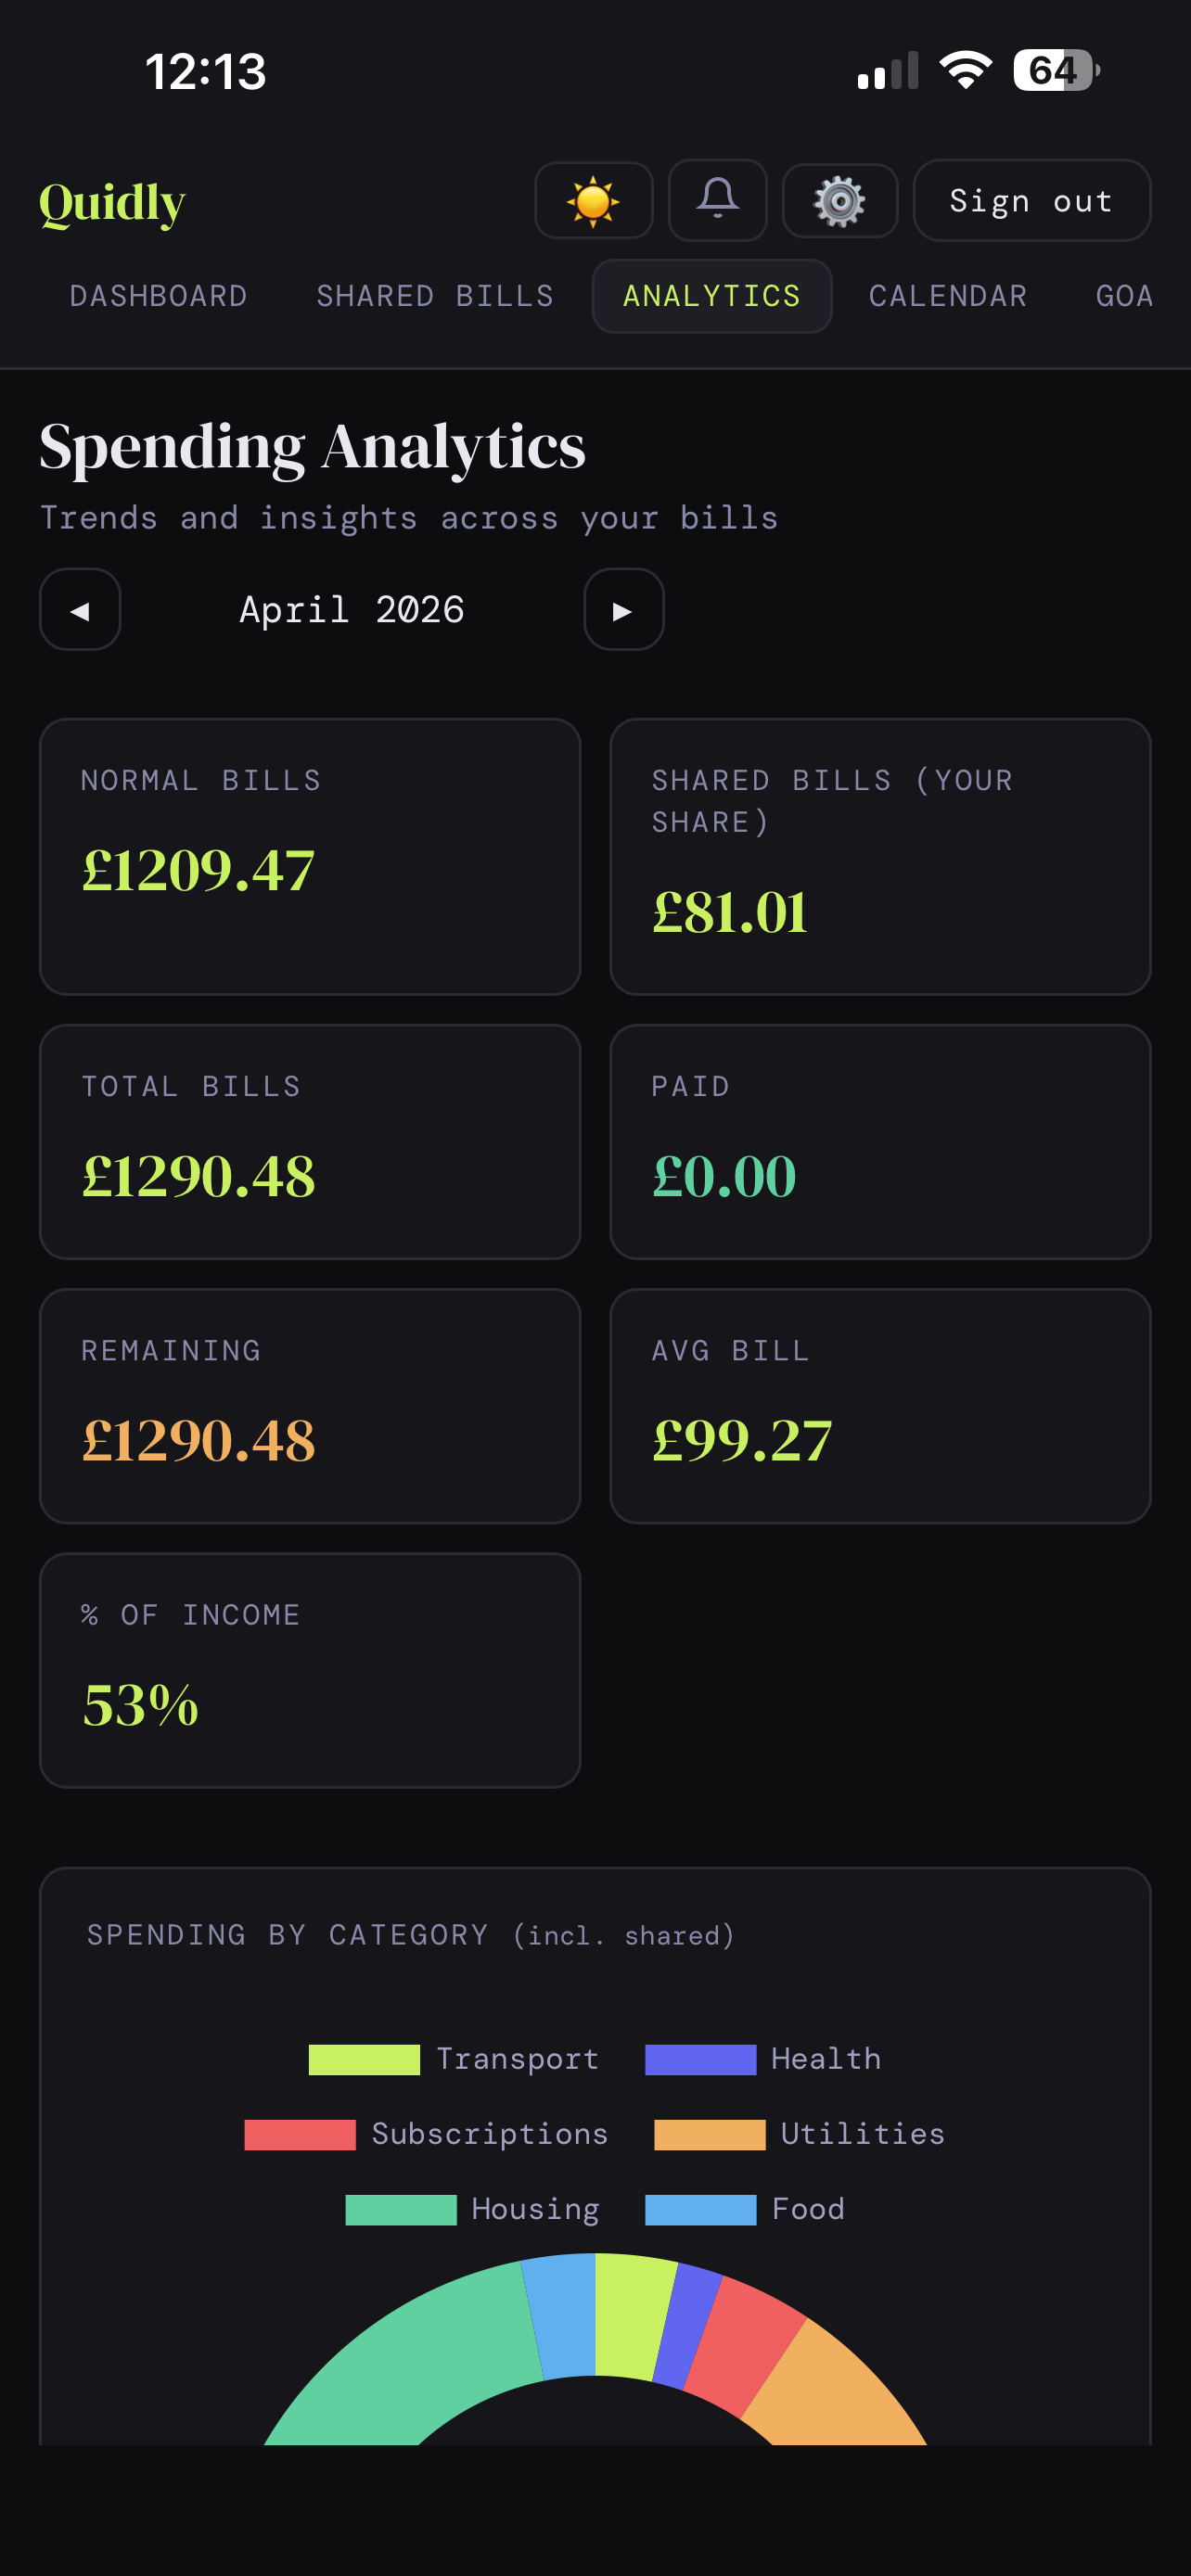The image size is (1191, 2576).
Task: Select the Normal Bills summary card
Action: 310,856
